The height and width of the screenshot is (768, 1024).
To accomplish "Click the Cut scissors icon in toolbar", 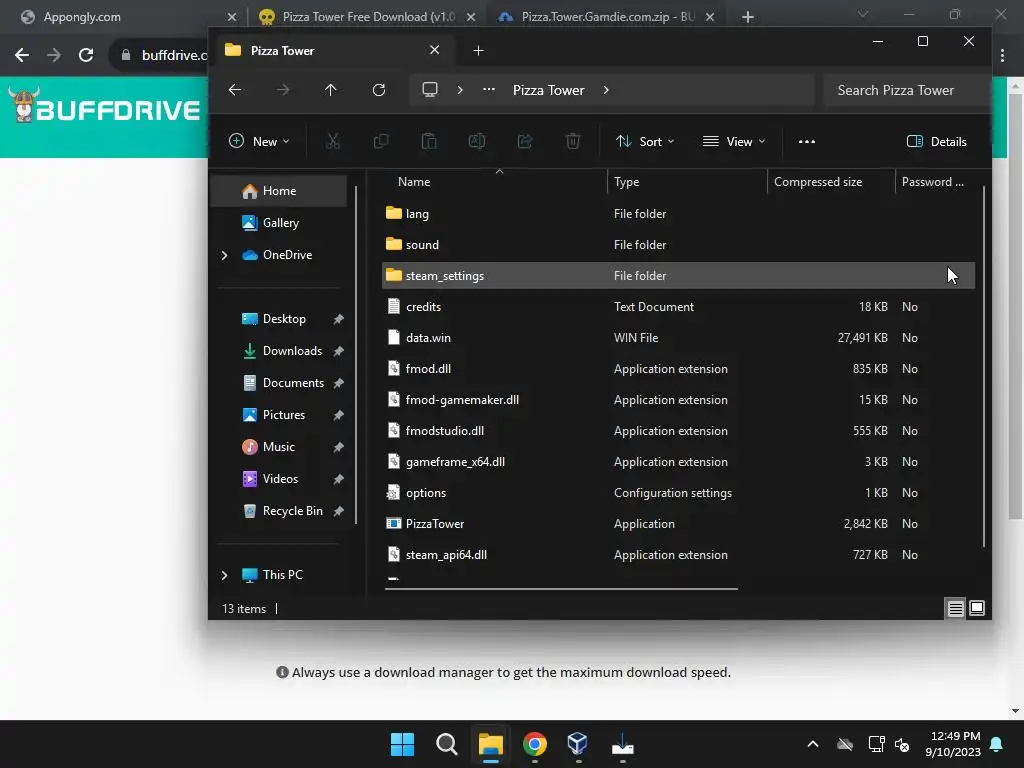I will pyautogui.click(x=333, y=141).
